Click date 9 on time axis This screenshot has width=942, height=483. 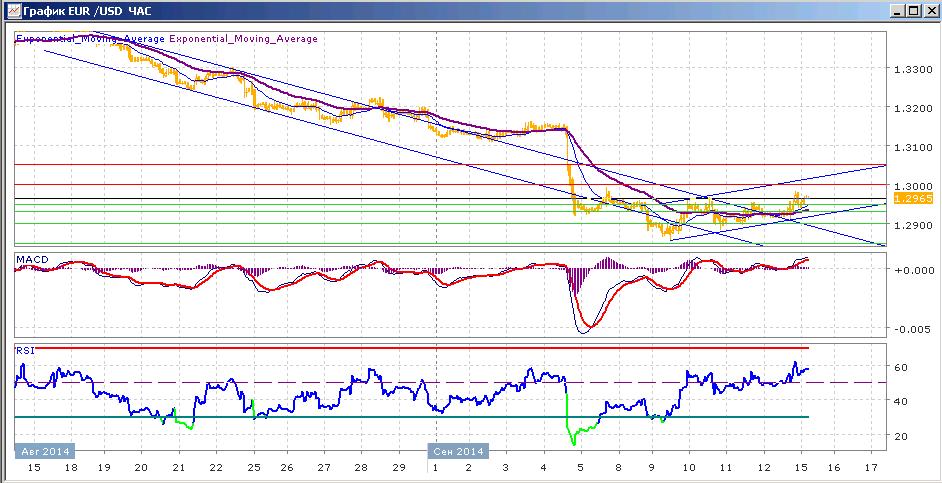[651, 467]
